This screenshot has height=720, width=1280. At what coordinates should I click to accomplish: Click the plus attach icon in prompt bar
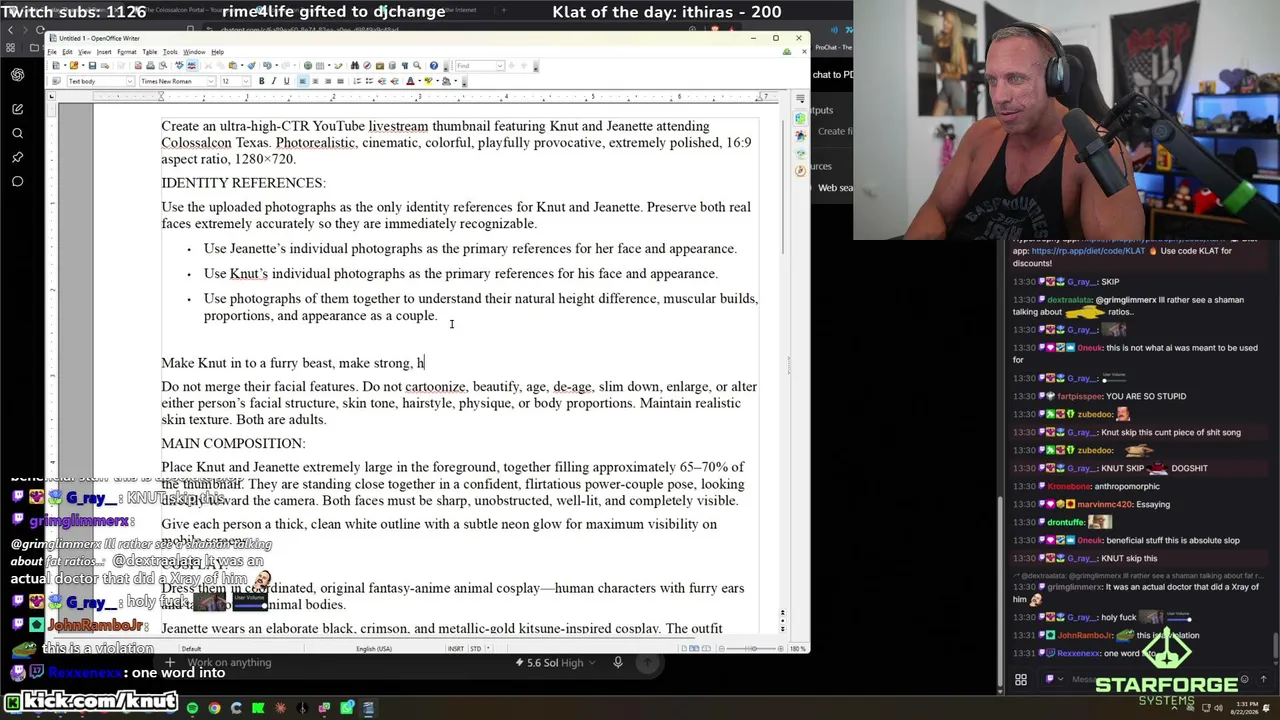click(x=170, y=662)
